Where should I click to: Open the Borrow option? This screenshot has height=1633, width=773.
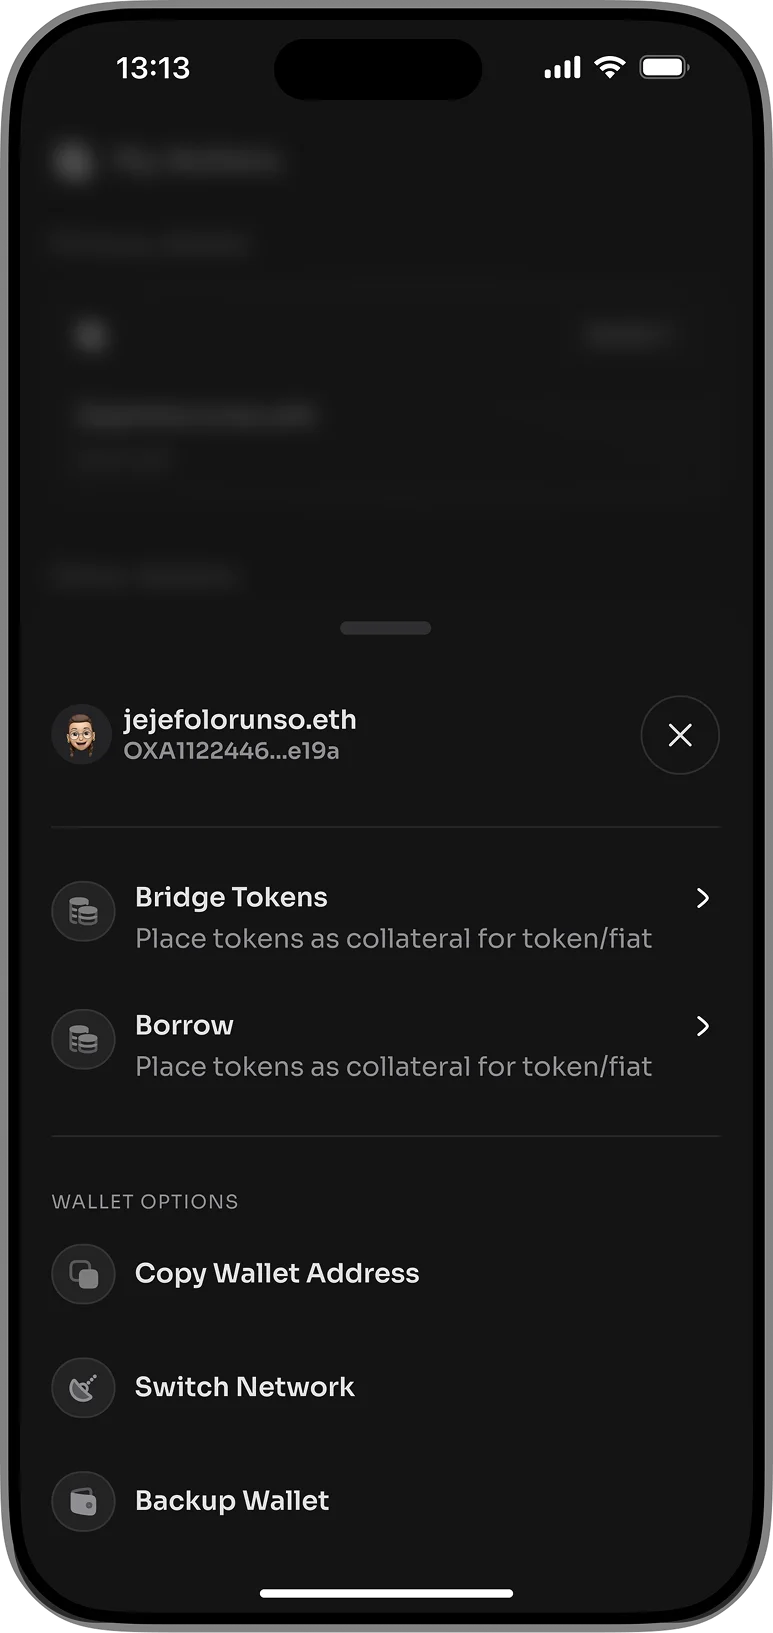coord(385,1044)
